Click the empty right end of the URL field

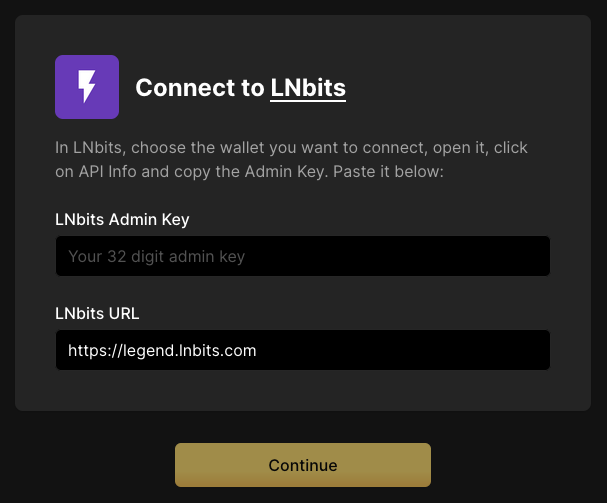500,351
